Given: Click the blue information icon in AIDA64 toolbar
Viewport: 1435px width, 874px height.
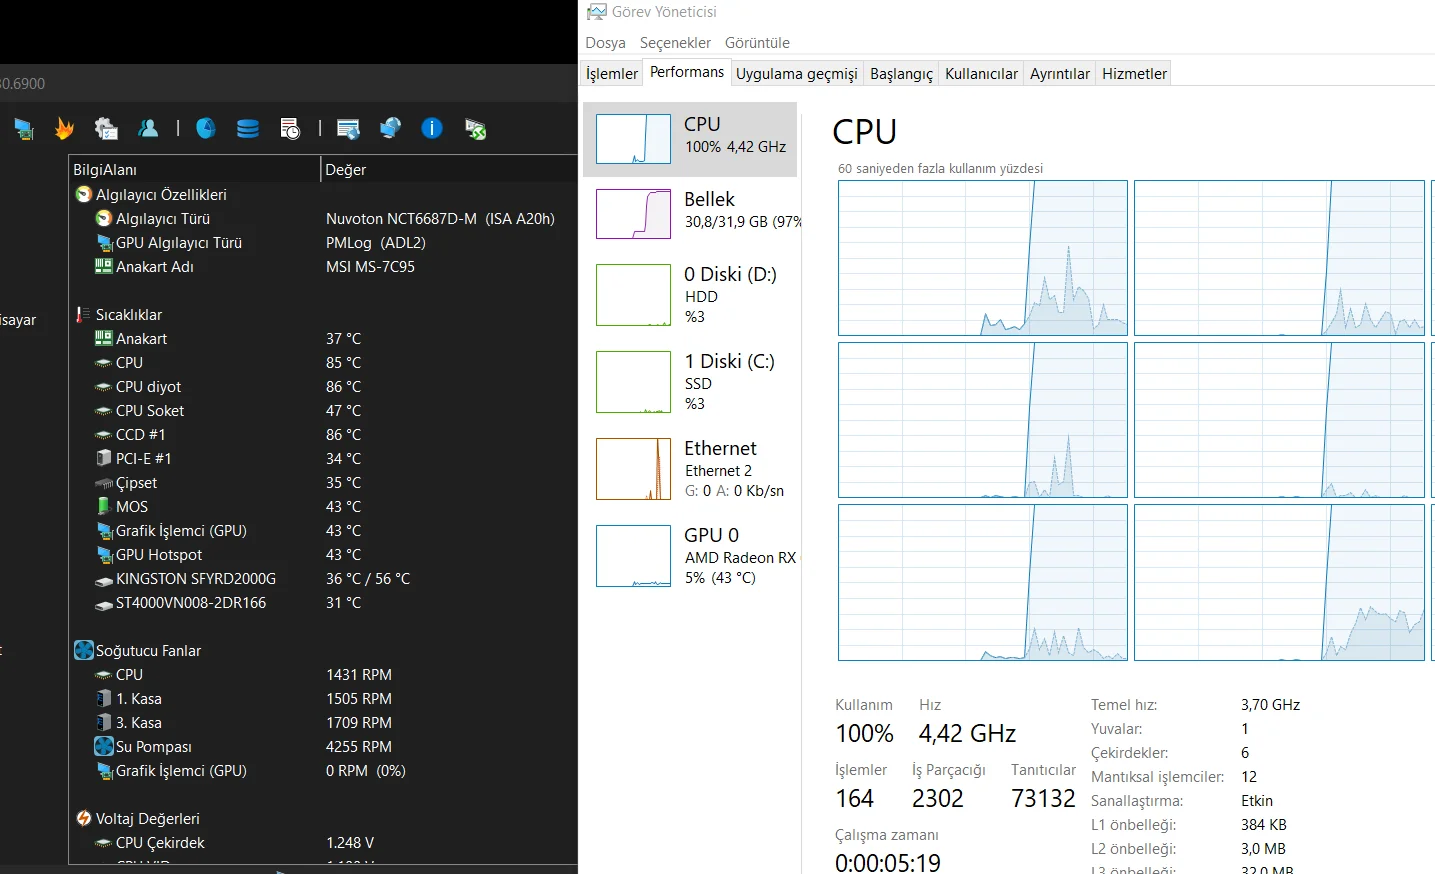Looking at the screenshot, I should click(x=432, y=129).
